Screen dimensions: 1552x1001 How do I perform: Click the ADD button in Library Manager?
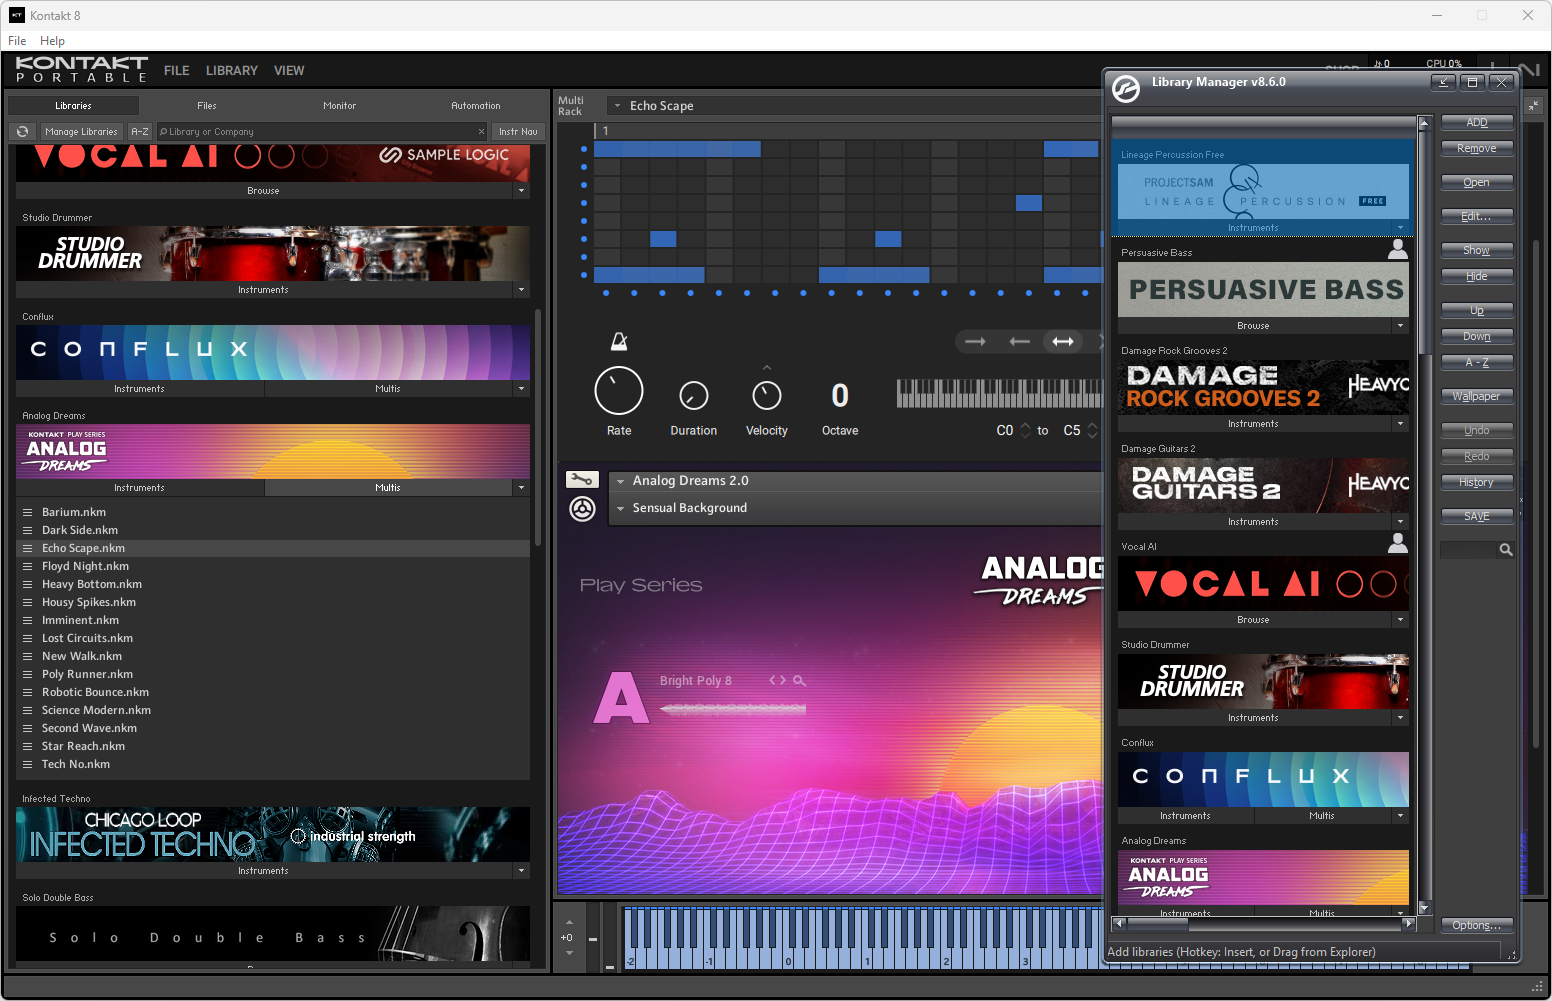click(x=1477, y=122)
